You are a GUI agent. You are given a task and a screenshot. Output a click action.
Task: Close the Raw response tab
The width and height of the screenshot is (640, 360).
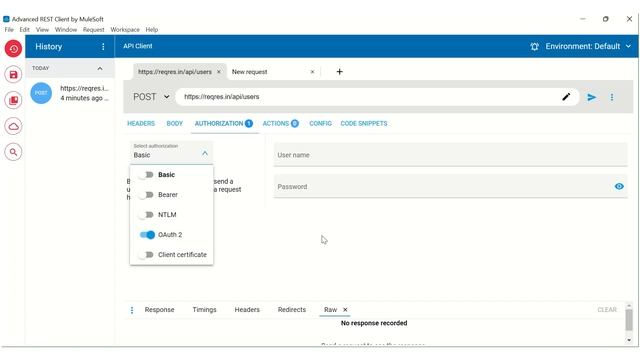(x=345, y=310)
